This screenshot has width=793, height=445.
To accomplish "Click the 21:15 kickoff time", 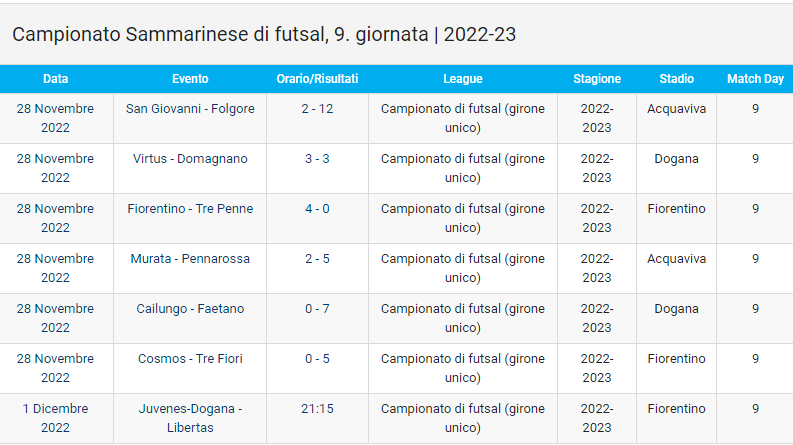I will [x=317, y=409].
